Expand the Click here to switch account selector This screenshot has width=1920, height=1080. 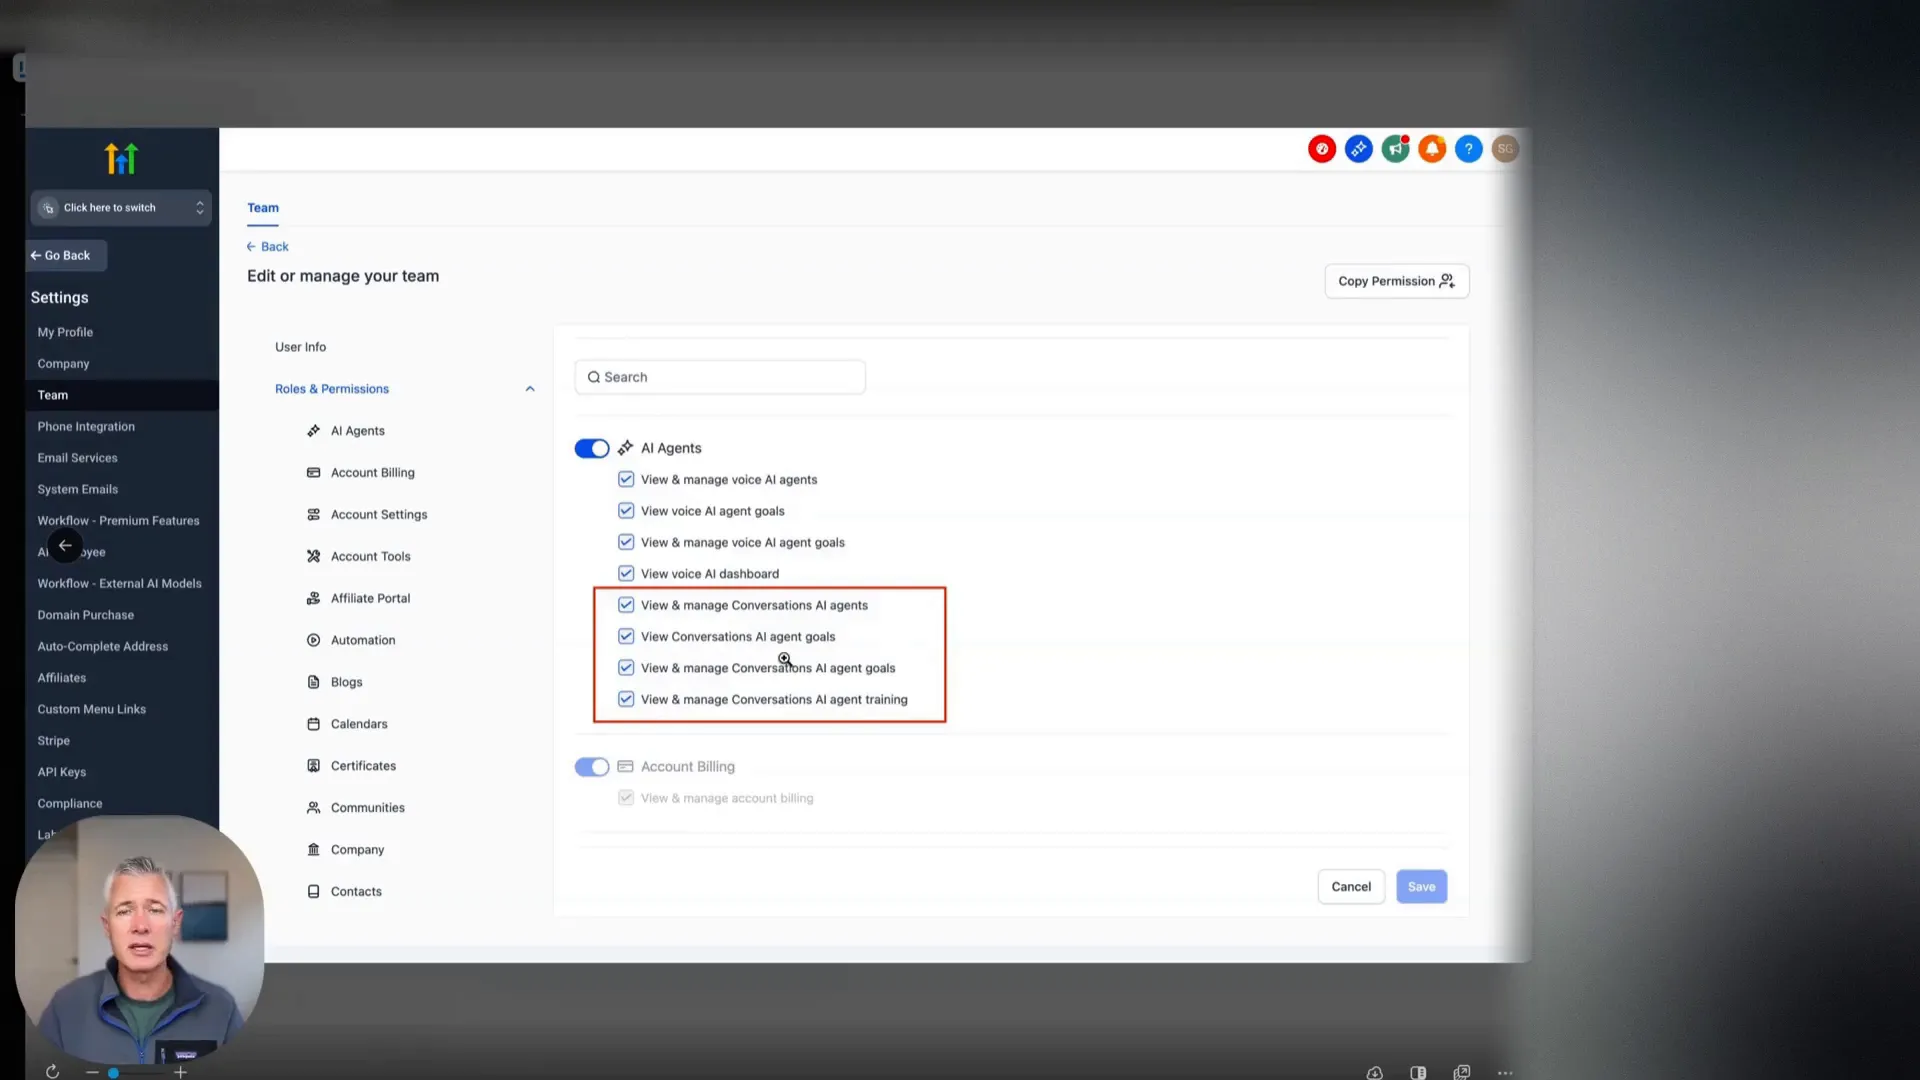(x=120, y=207)
